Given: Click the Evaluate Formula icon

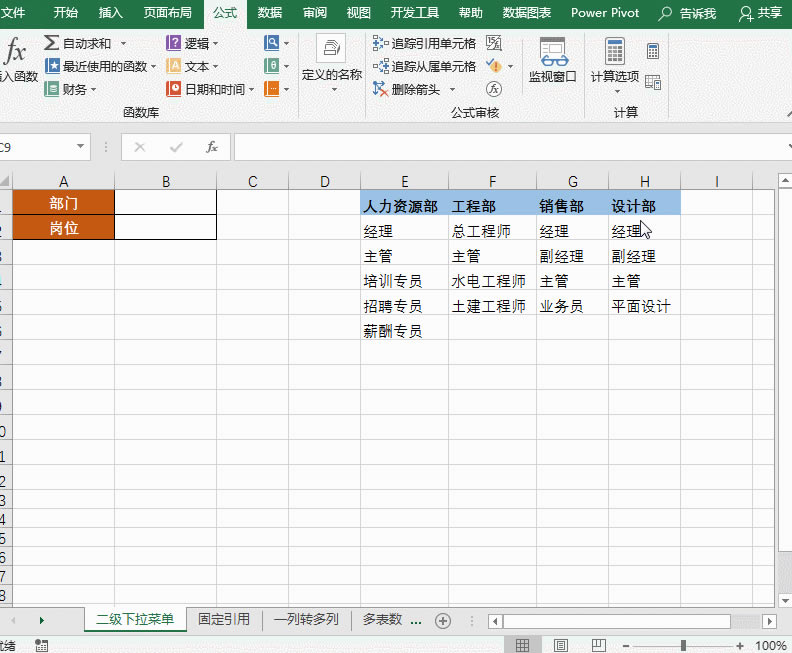Looking at the screenshot, I should click(494, 89).
